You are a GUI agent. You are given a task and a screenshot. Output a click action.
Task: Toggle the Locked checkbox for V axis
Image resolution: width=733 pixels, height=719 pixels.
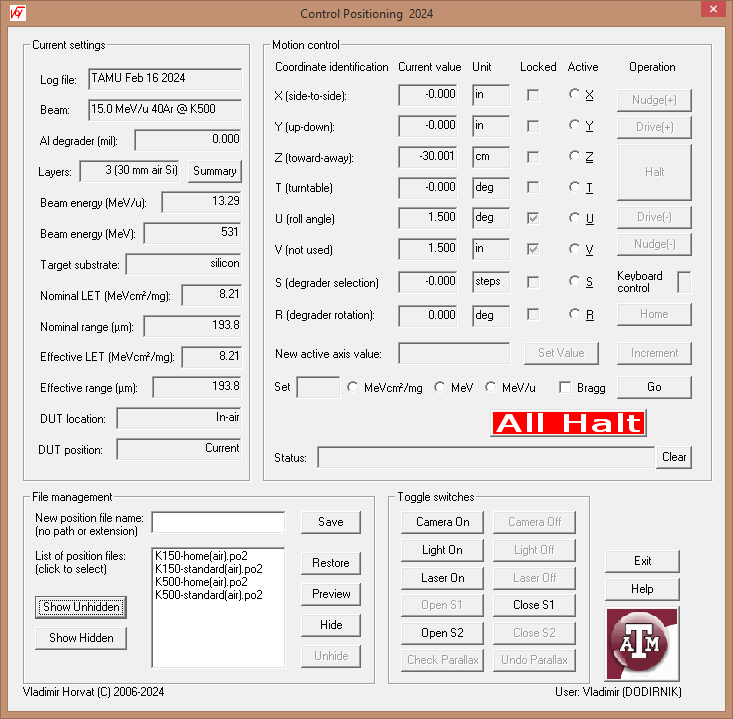pos(533,249)
